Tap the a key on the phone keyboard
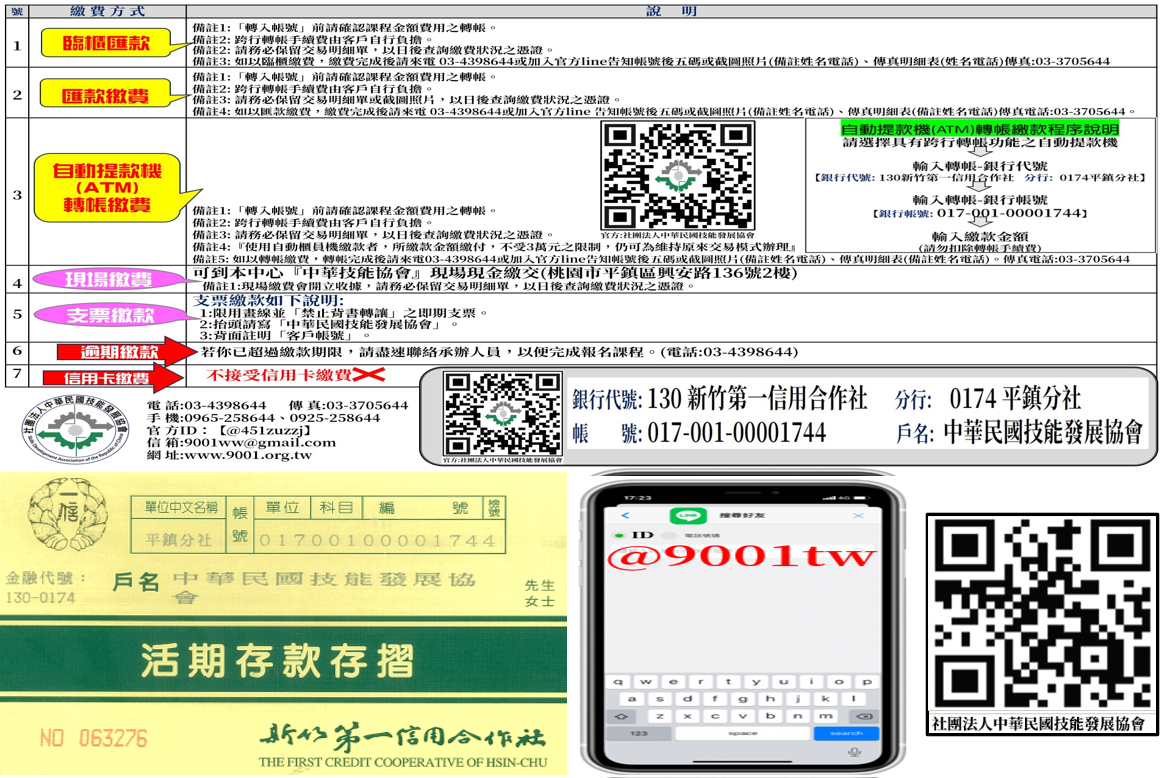The image size is (1160, 778). pos(631,698)
